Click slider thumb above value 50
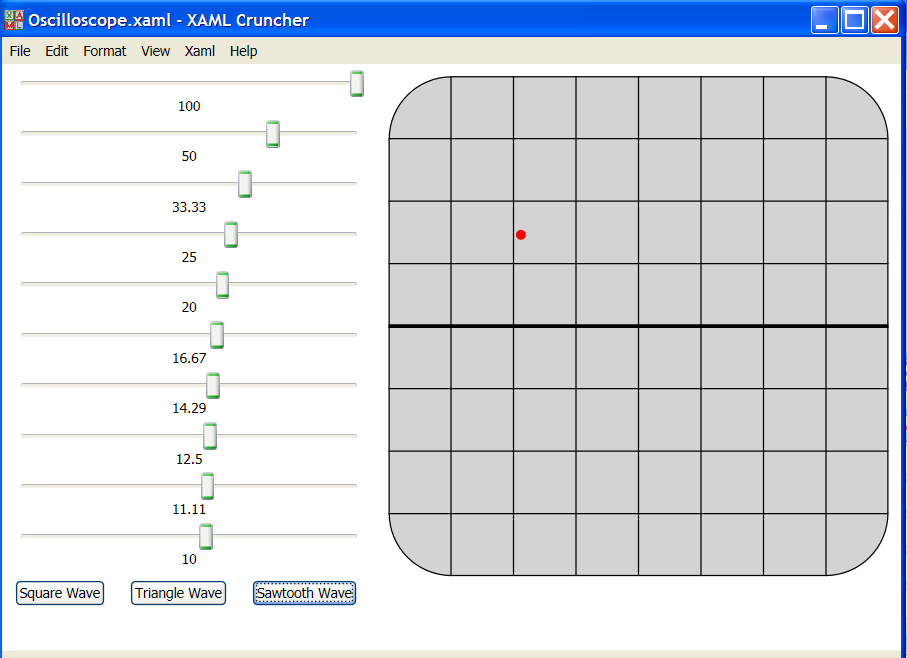907x658 pixels. coord(273,134)
